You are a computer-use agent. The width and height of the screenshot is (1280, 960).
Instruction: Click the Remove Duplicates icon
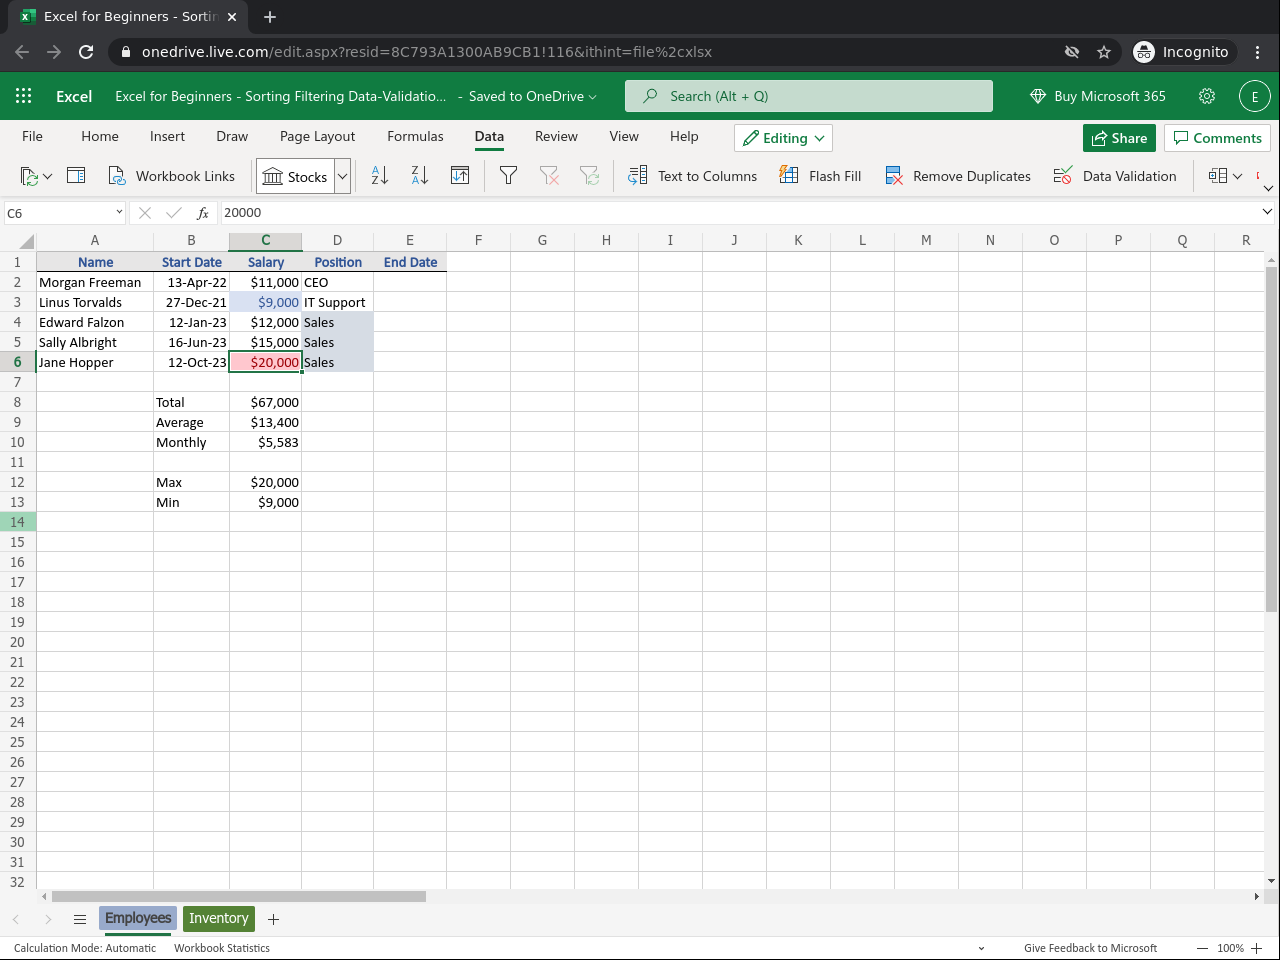(894, 176)
